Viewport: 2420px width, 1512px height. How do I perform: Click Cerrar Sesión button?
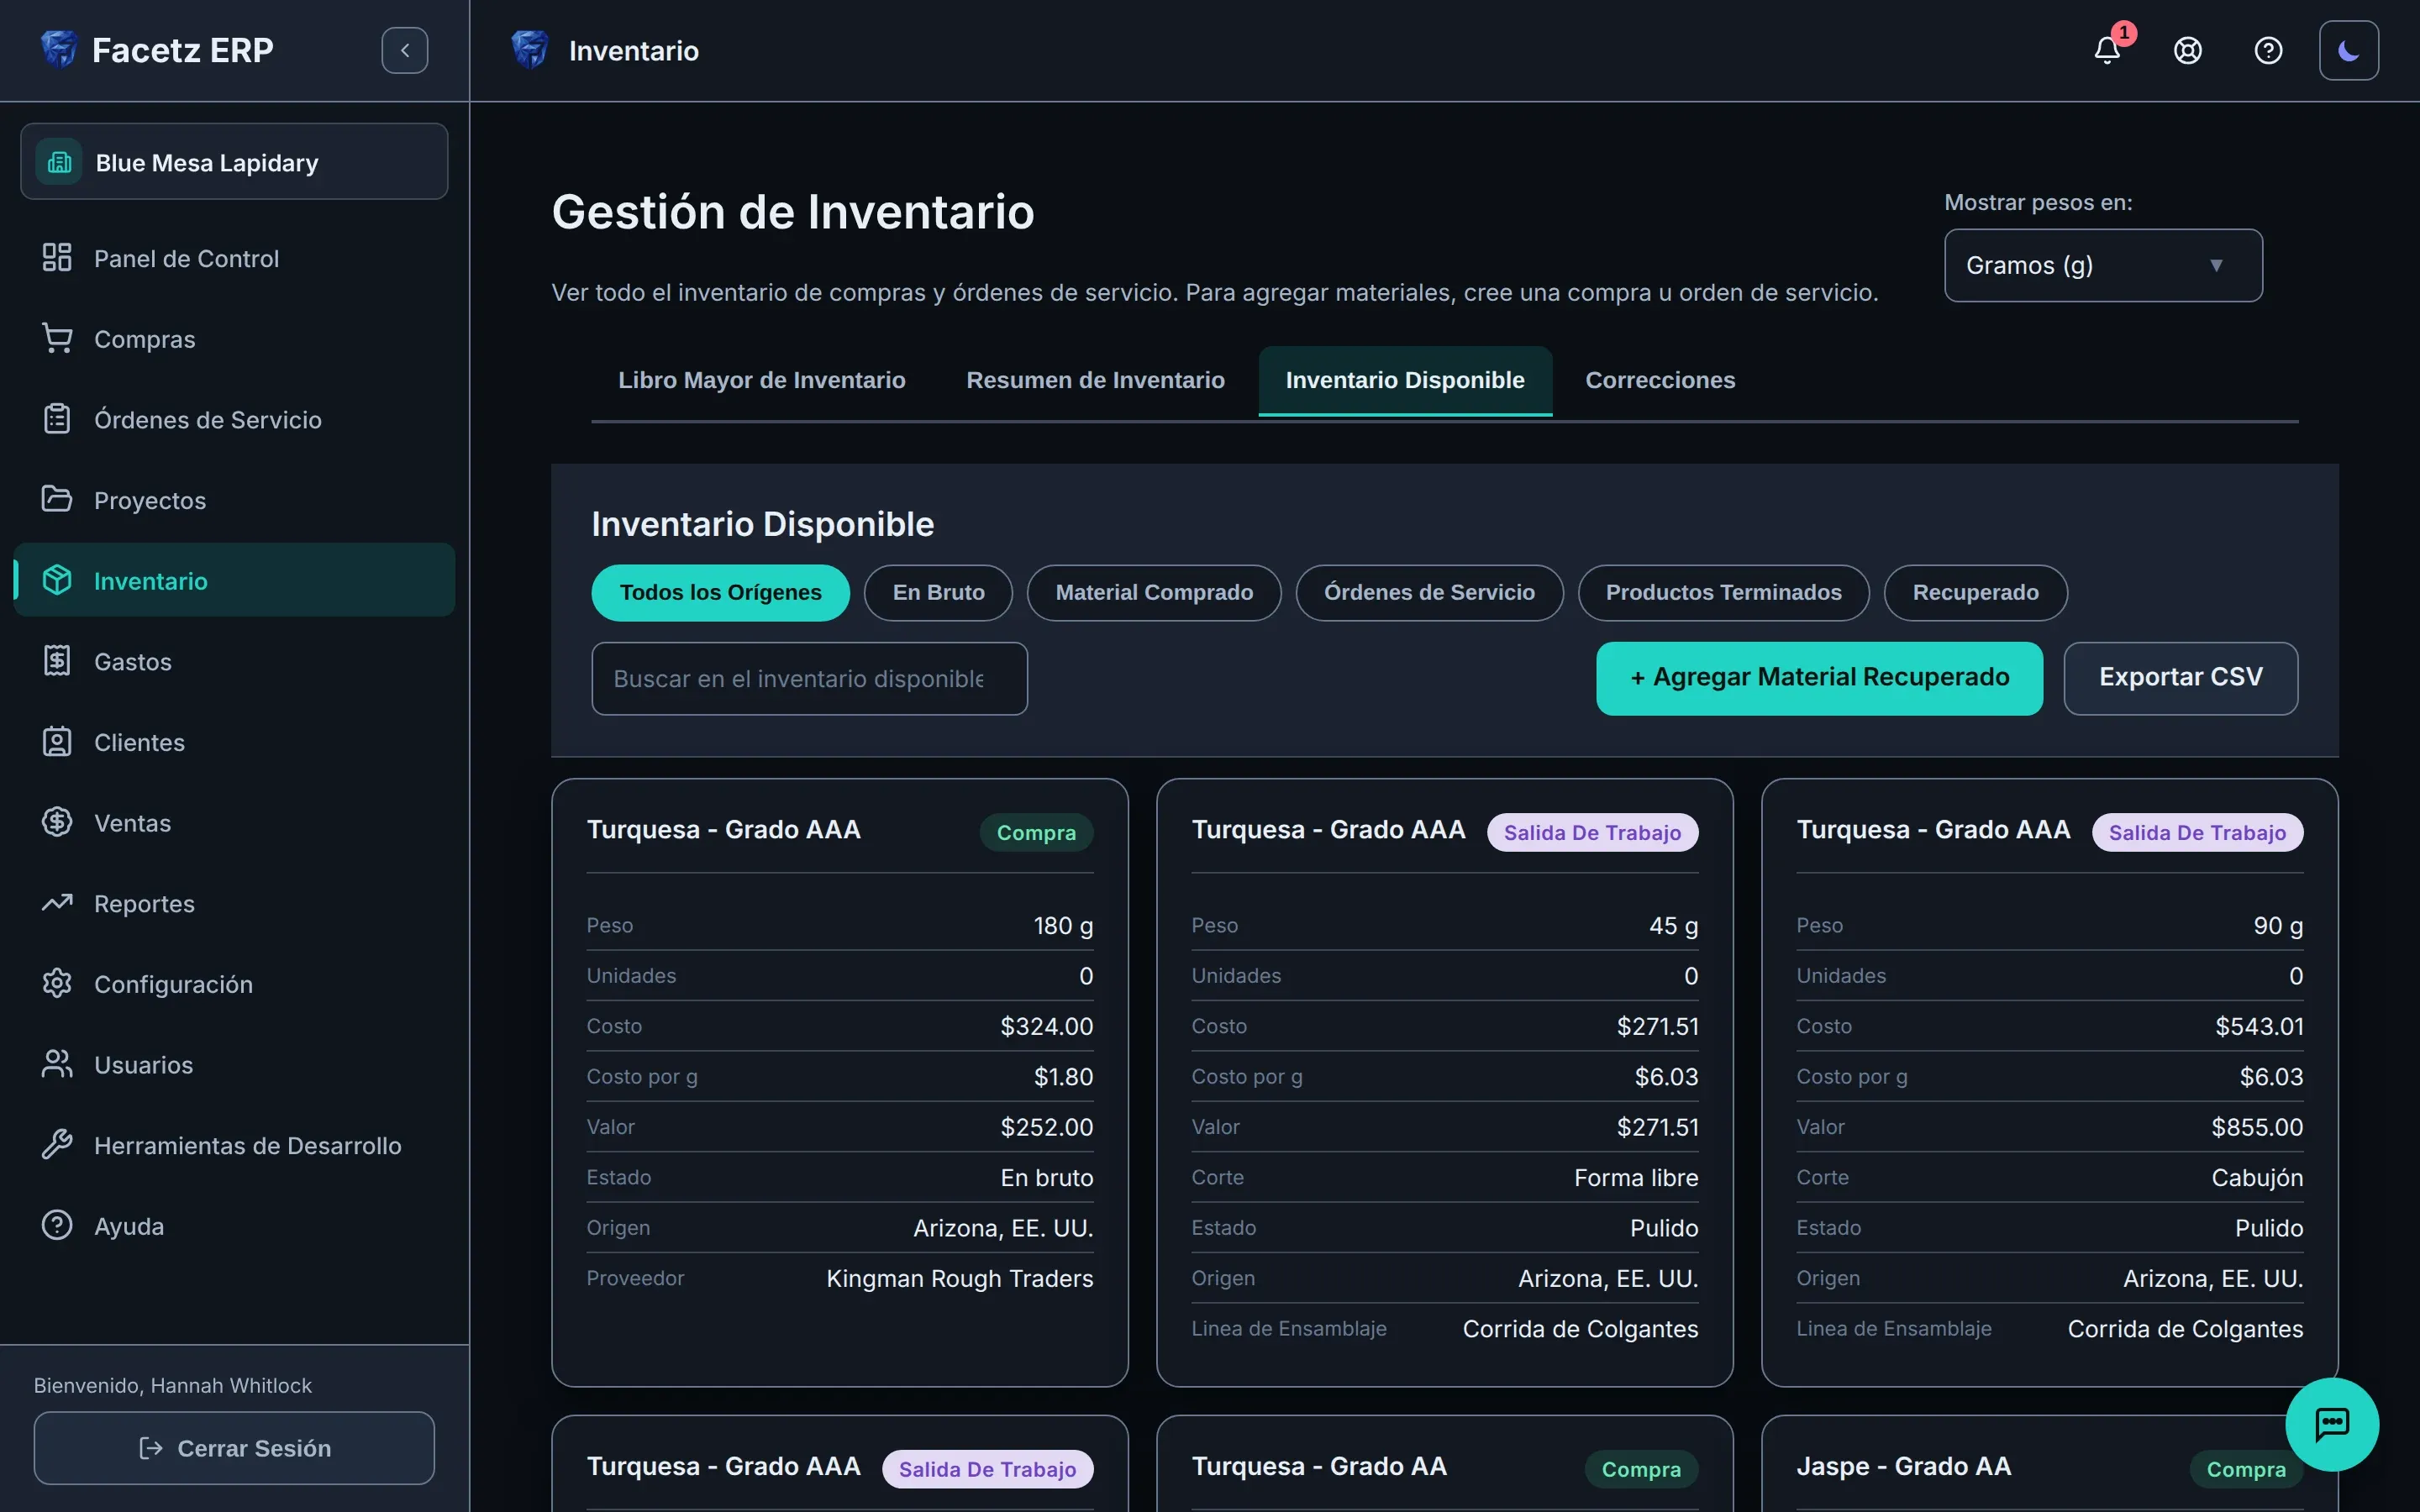tap(234, 1448)
